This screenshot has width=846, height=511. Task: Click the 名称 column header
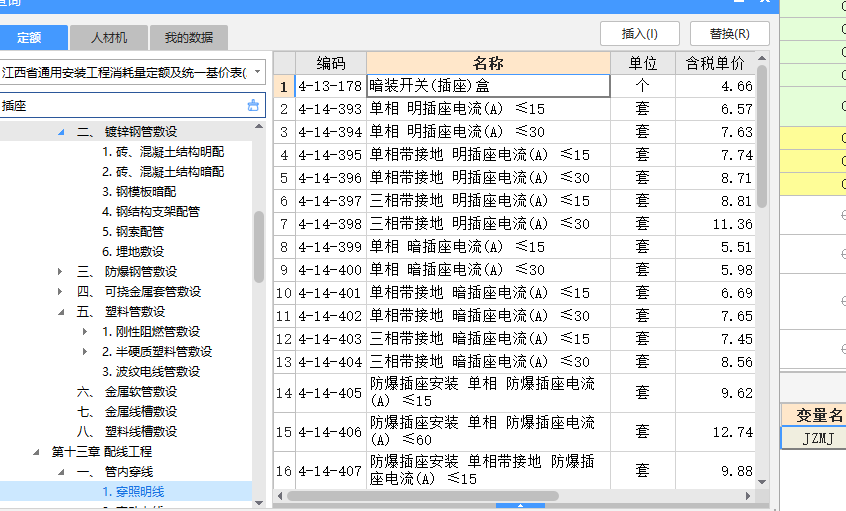488,63
